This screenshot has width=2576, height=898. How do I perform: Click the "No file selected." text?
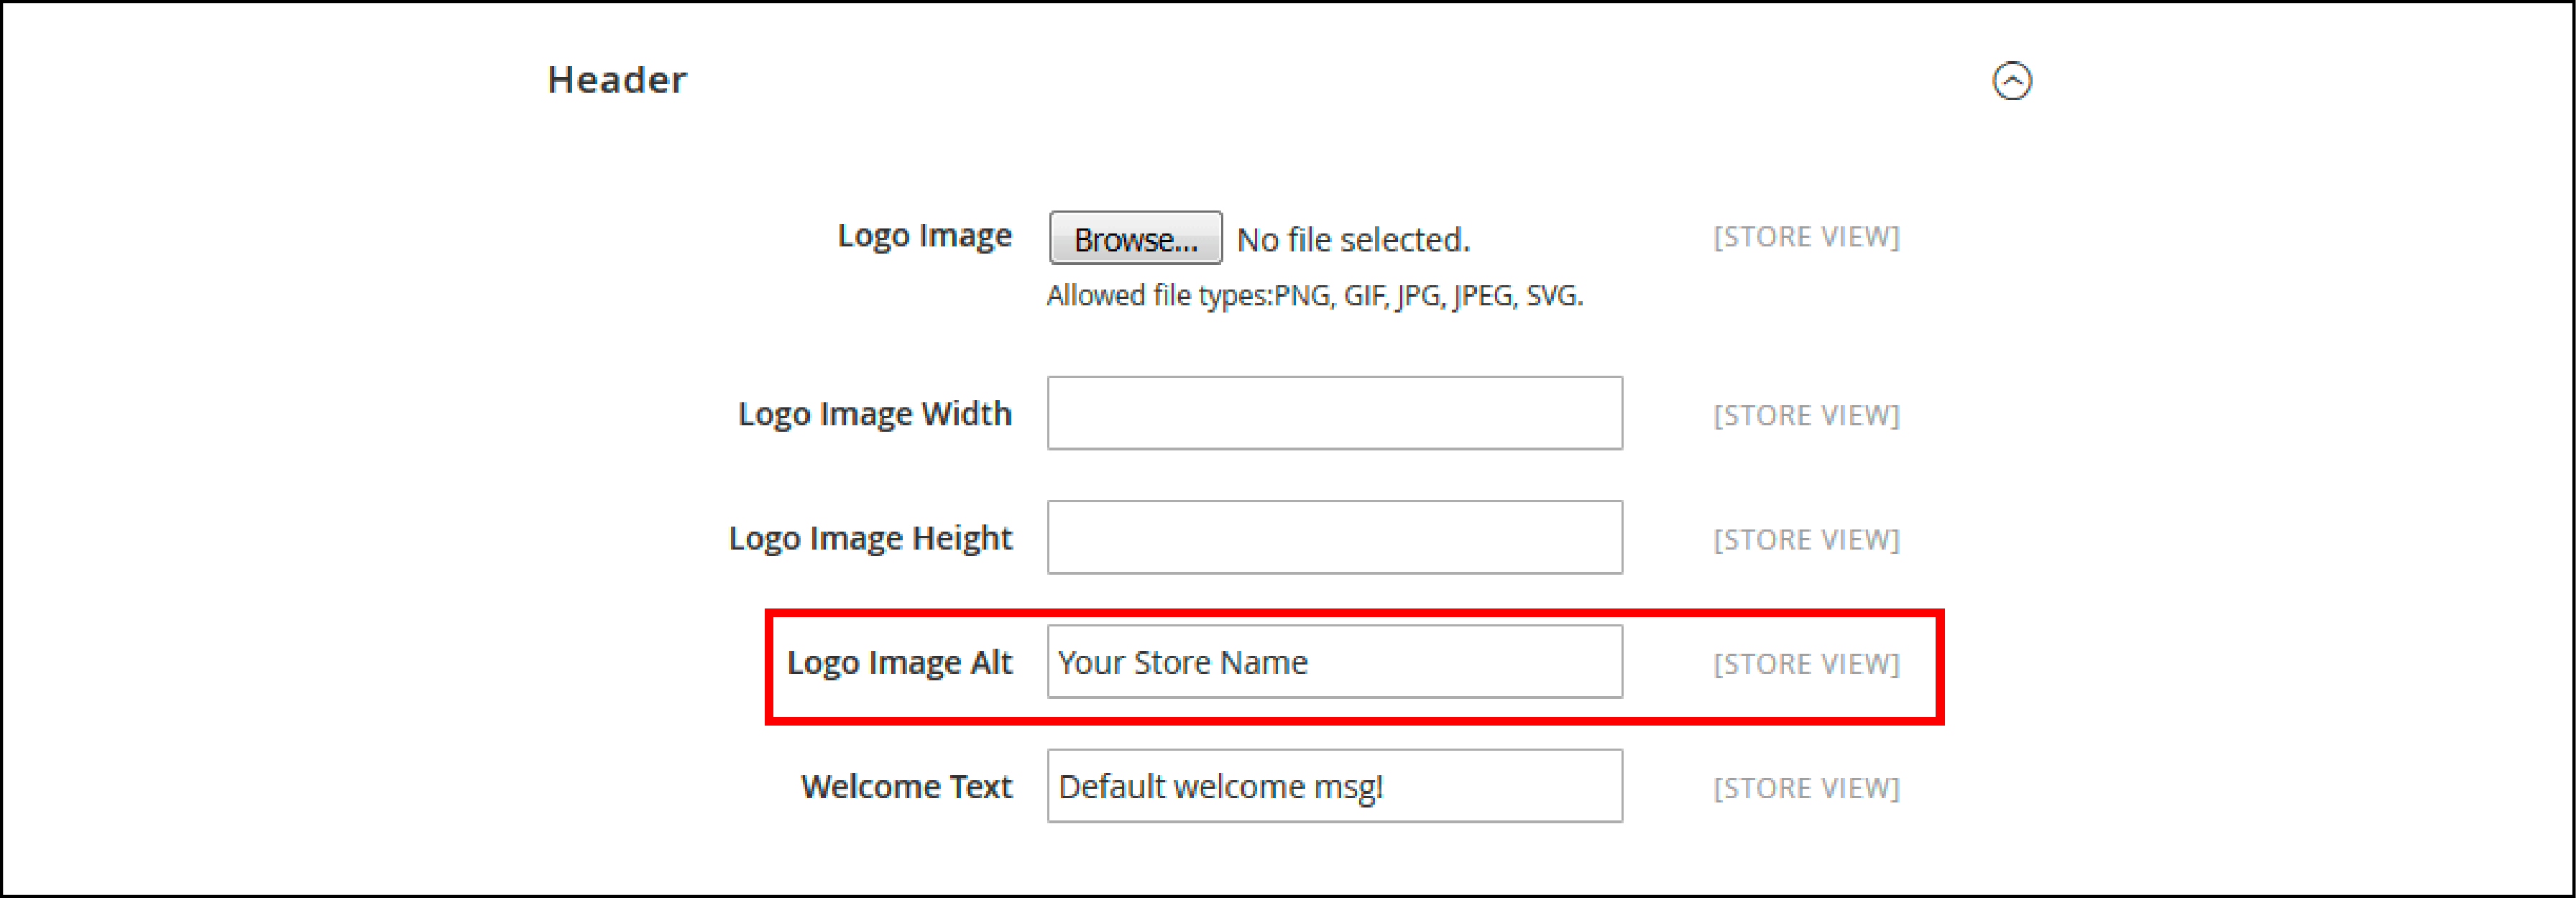1353,240
